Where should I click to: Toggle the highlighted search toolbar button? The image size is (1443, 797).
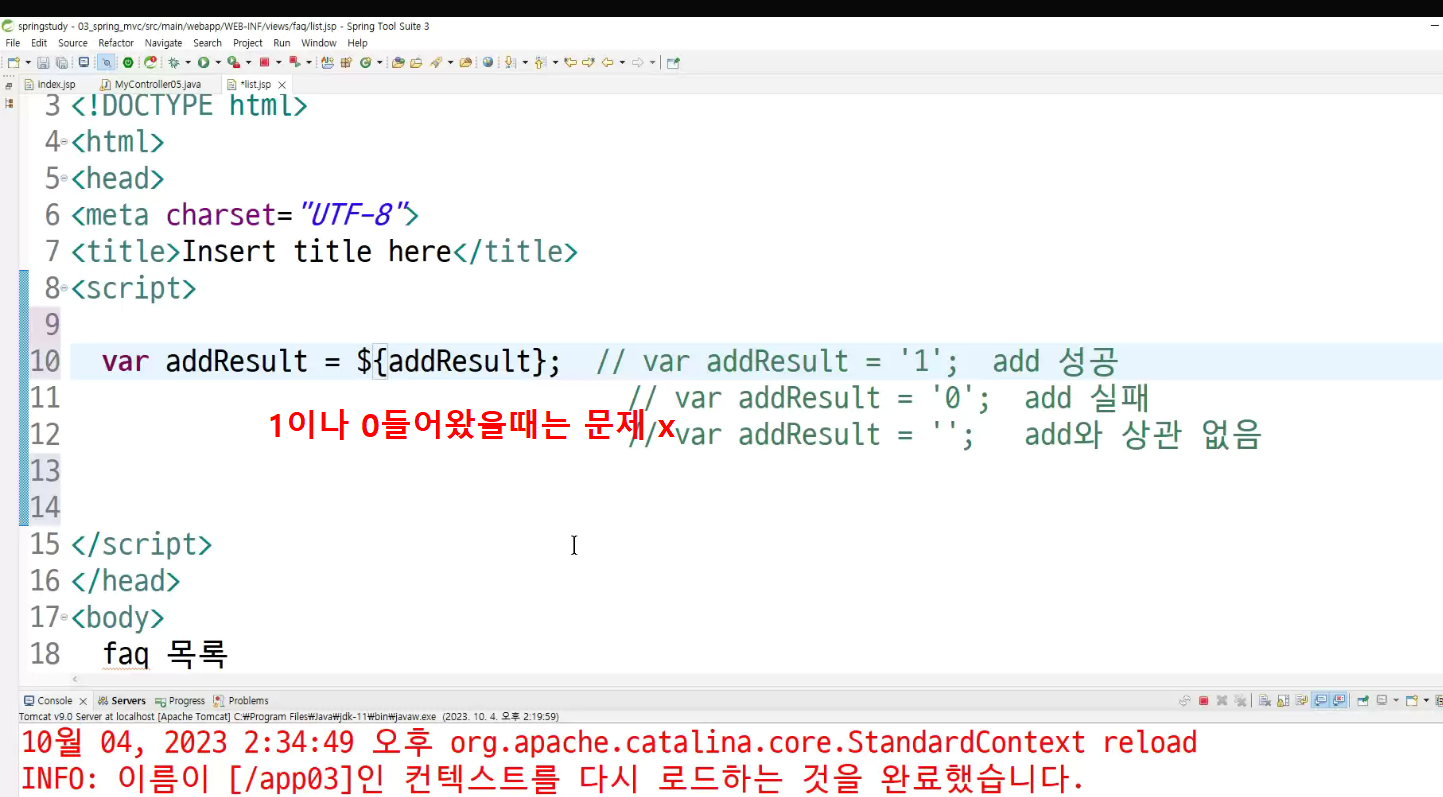pos(107,62)
